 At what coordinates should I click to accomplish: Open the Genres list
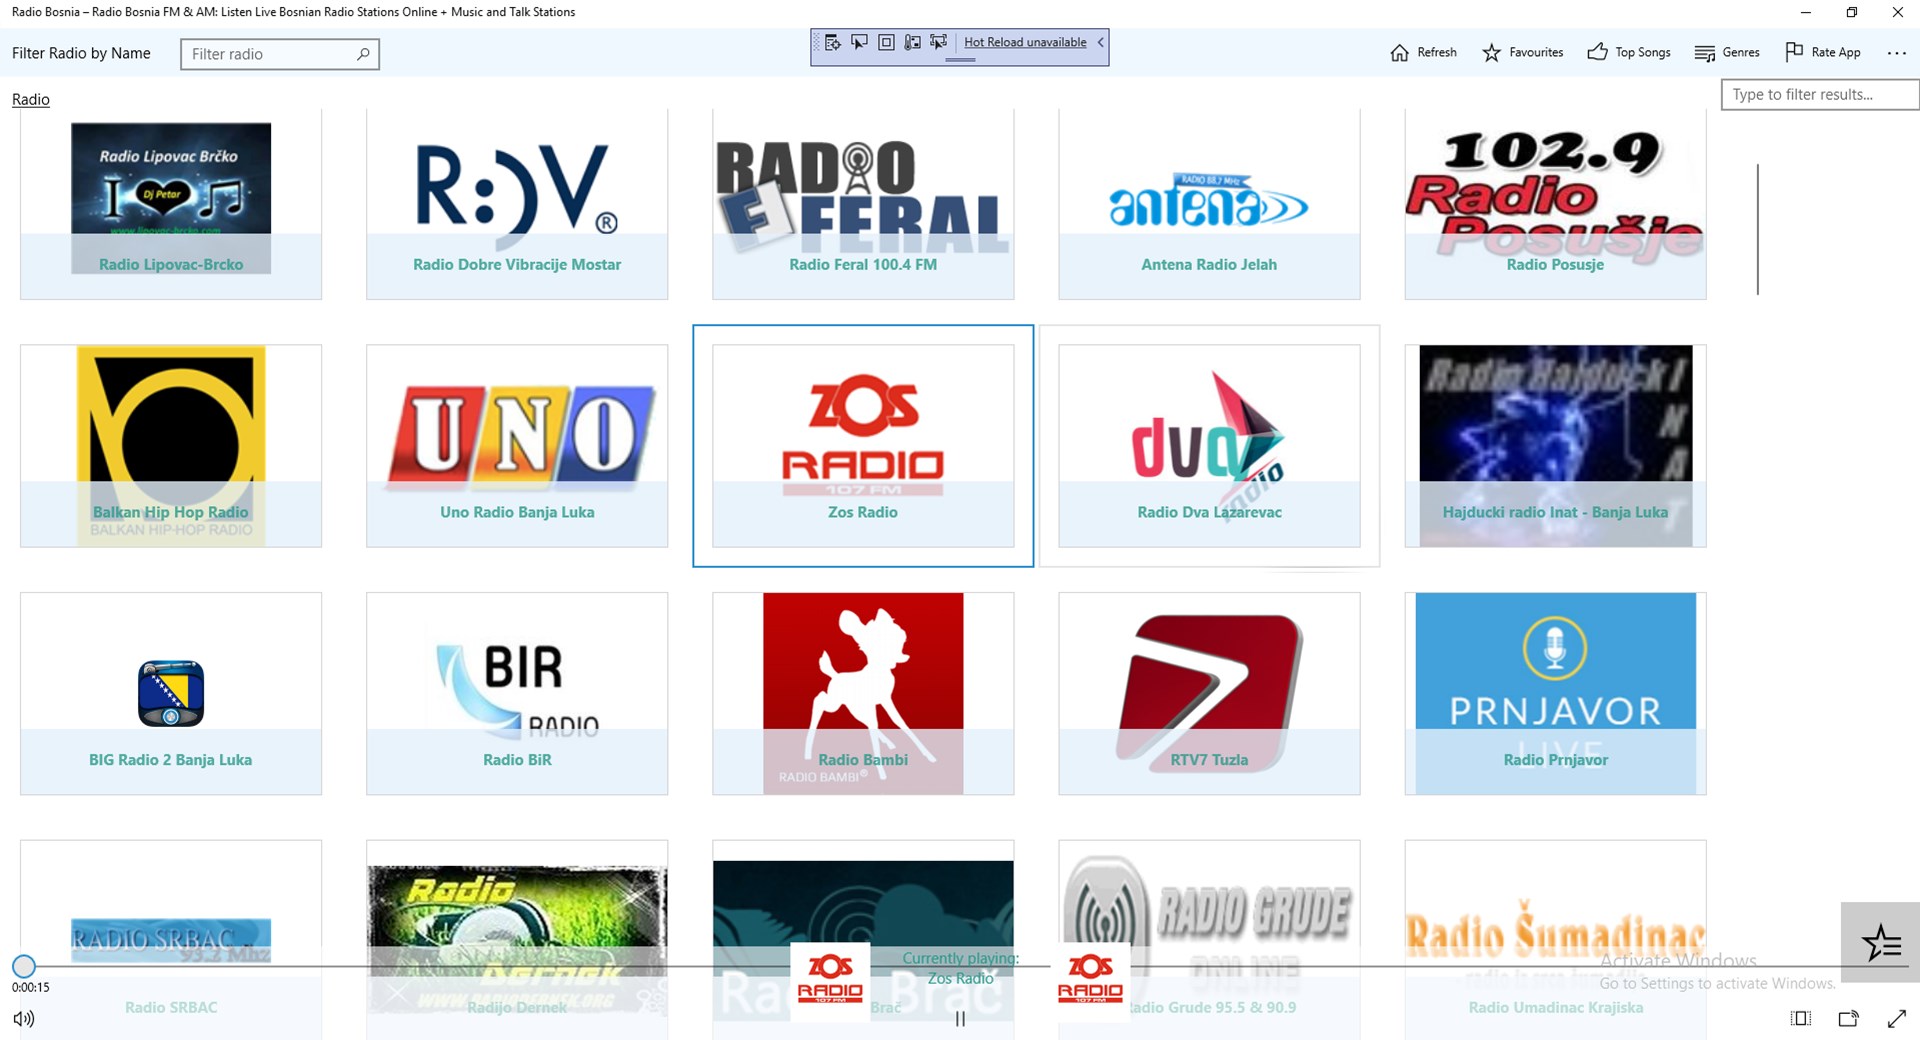click(x=1727, y=52)
